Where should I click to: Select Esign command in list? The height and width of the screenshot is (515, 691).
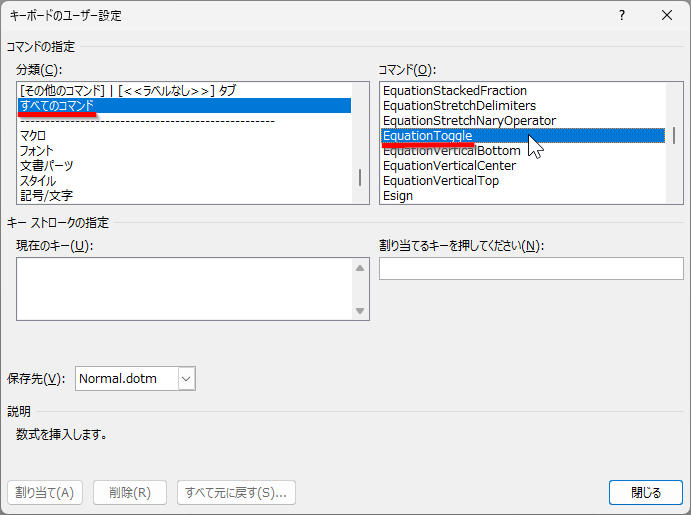tap(523, 196)
